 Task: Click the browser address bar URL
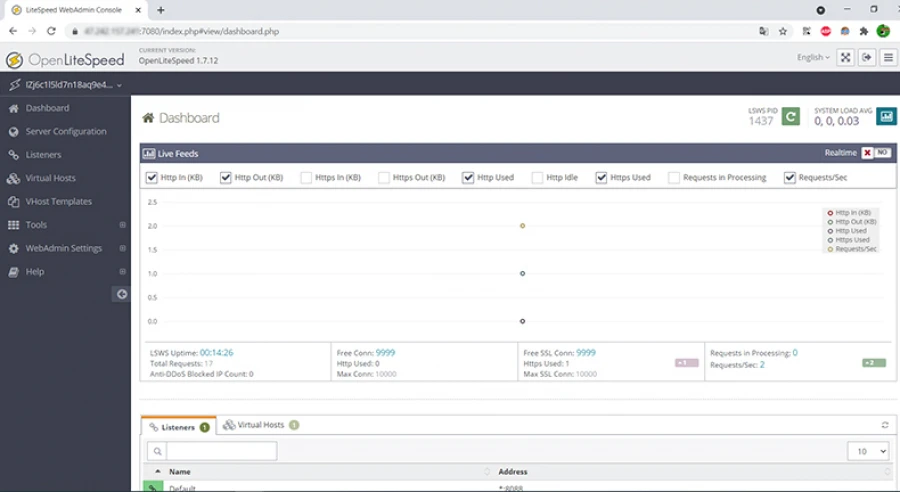[x=181, y=32]
